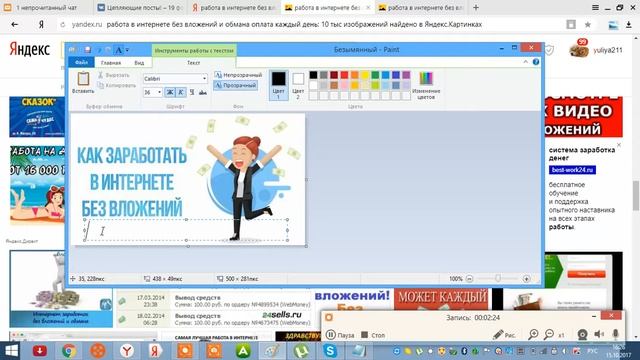
Task: Switch to the '1 непрочитанный чат' browser tab
Action: click(x=46, y=7)
